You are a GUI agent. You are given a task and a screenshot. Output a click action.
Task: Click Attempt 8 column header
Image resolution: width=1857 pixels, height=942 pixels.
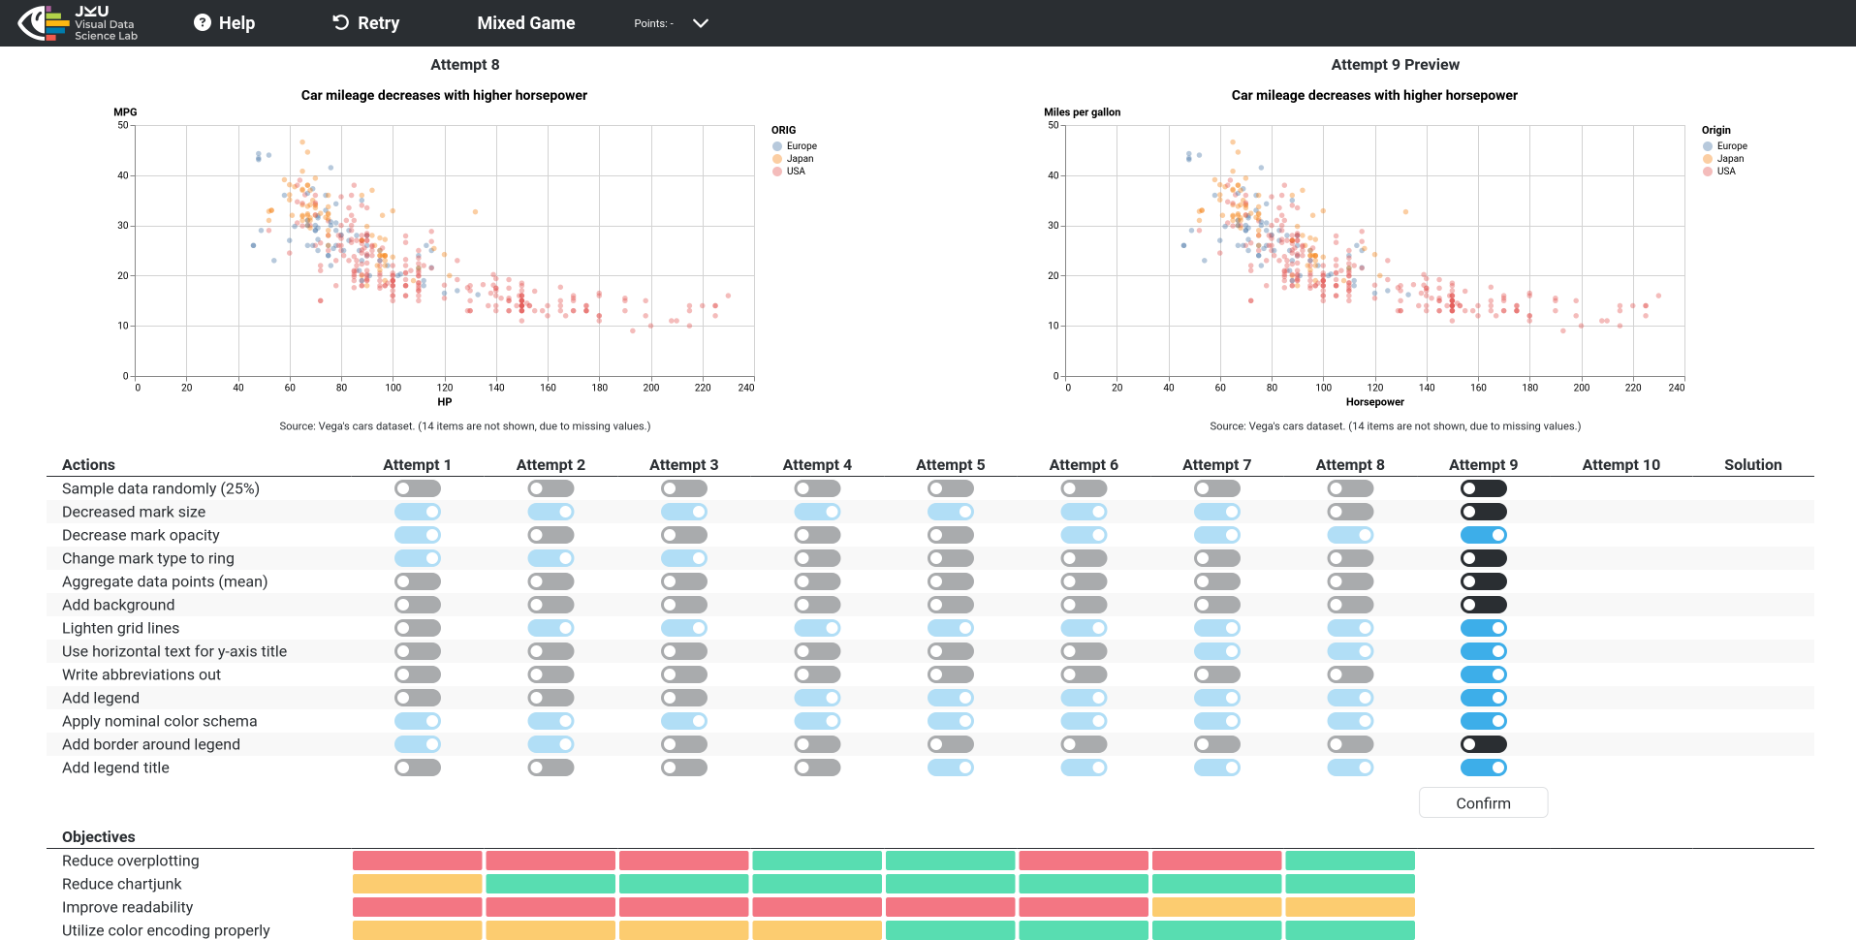click(x=1350, y=465)
